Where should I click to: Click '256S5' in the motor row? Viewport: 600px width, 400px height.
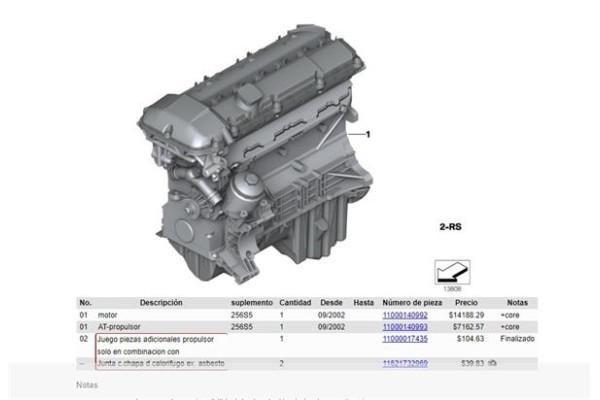tap(241, 315)
